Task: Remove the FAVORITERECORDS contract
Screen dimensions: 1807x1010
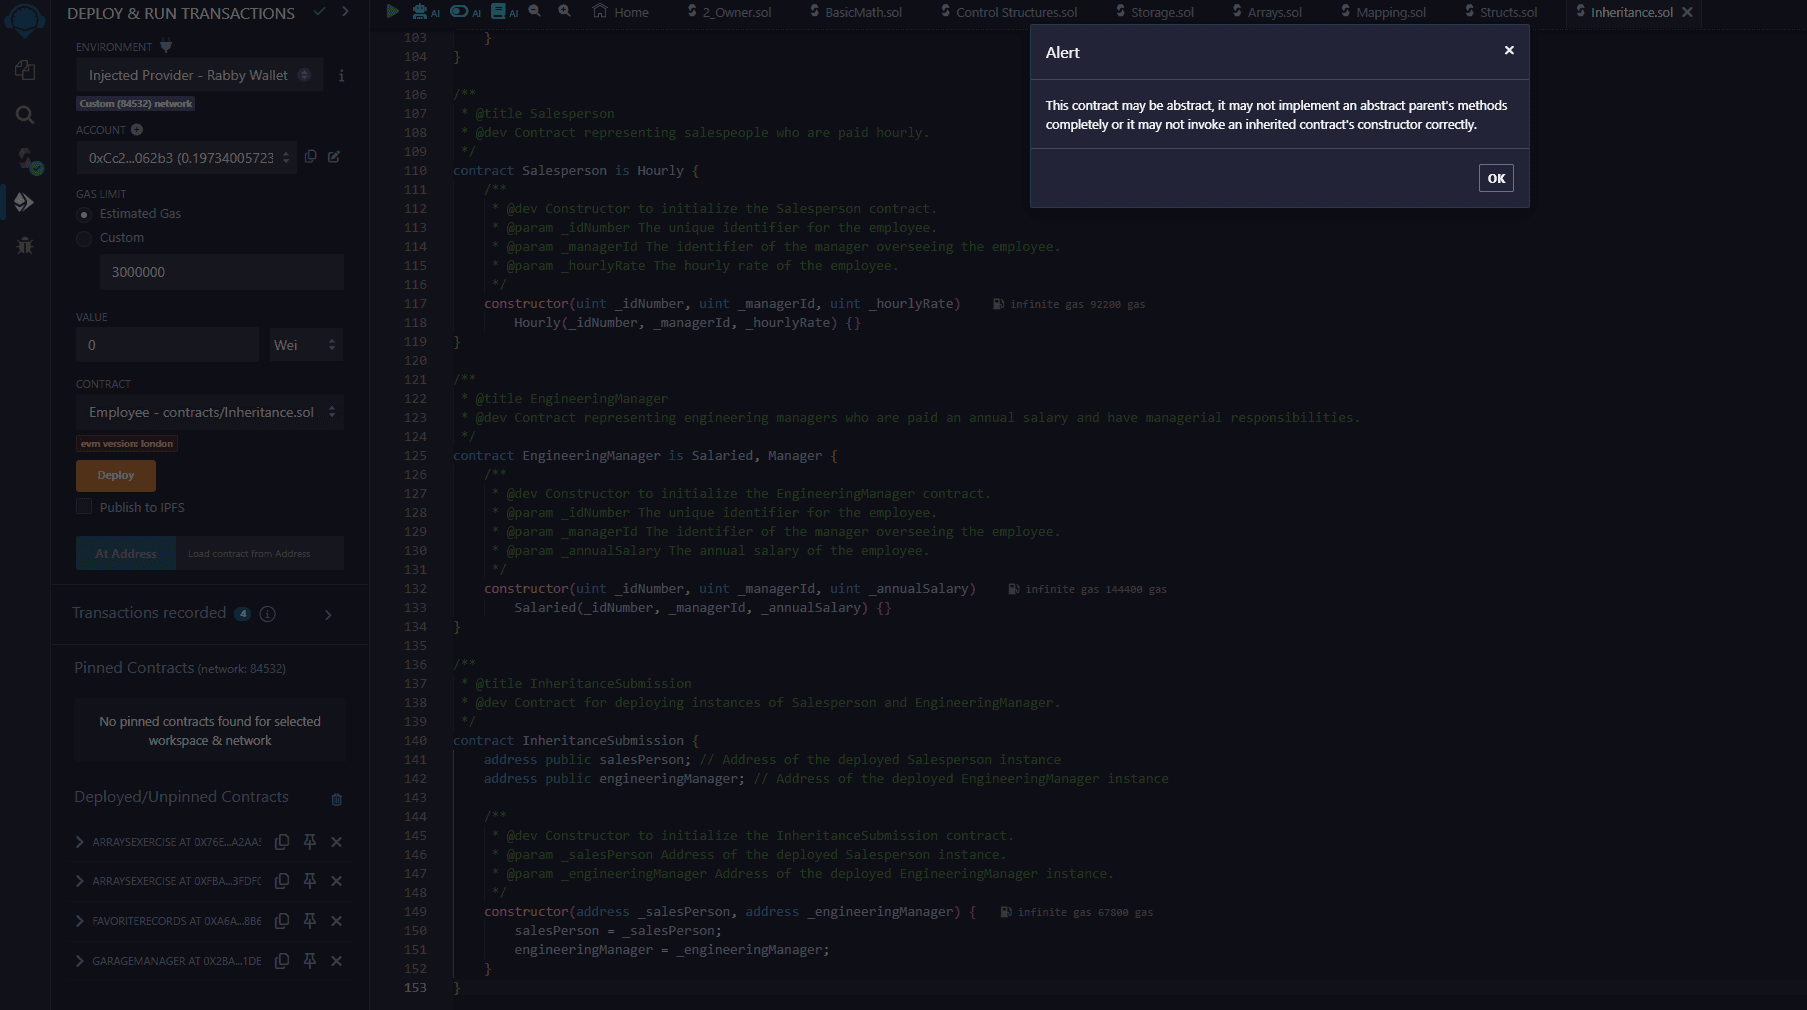Action: click(x=337, y=921)
